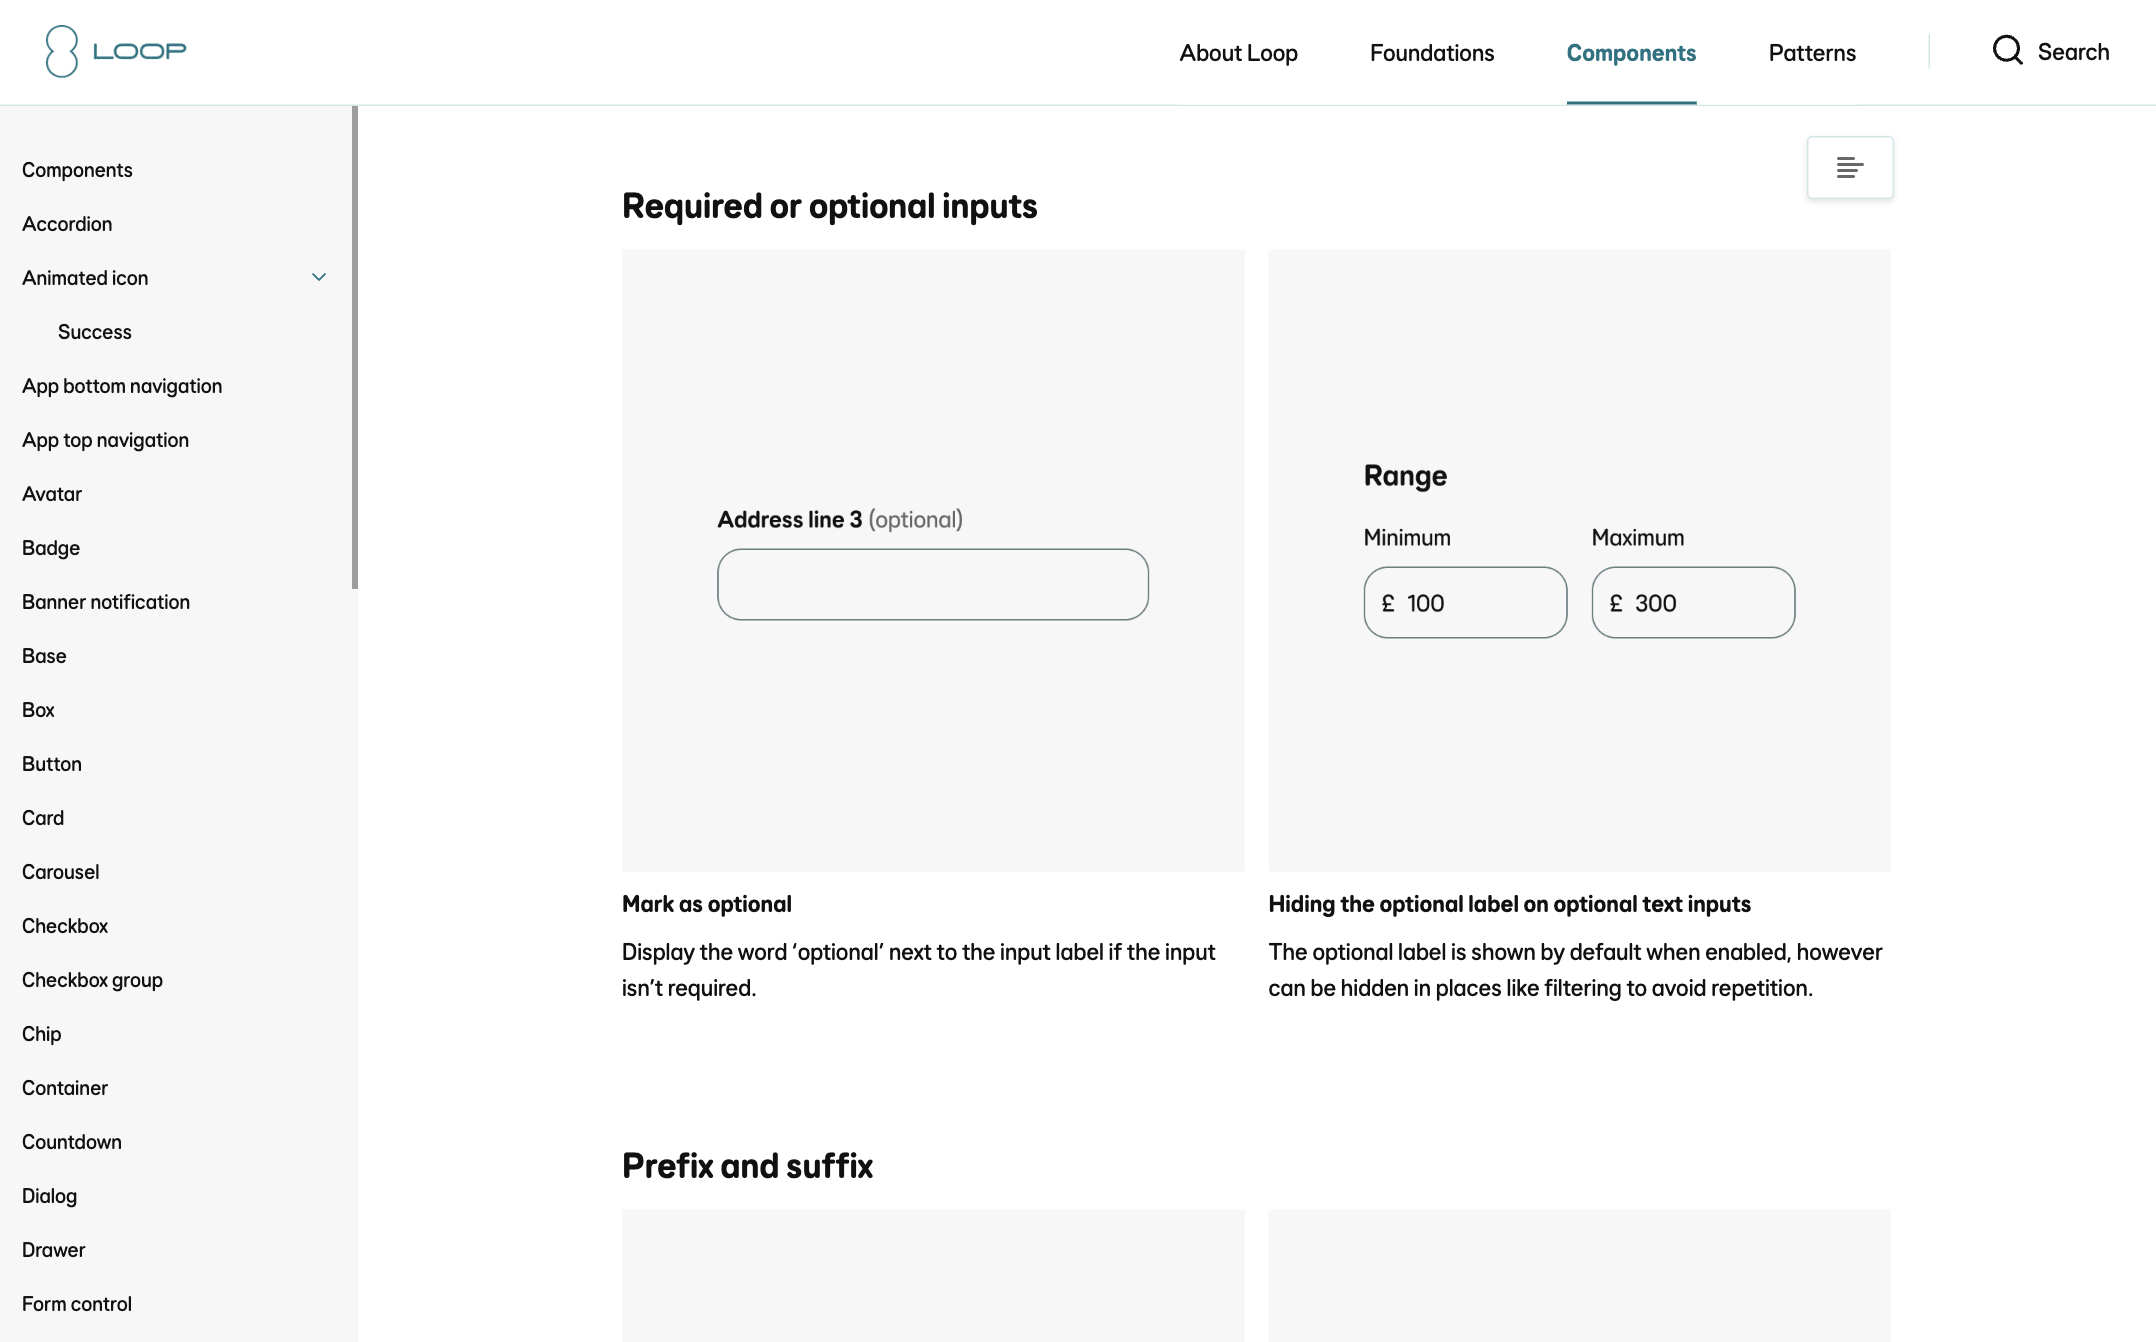Screen dimensions: 2156x1342
Task: Open the Accordion component page
Action: click(x=67, y=224)
